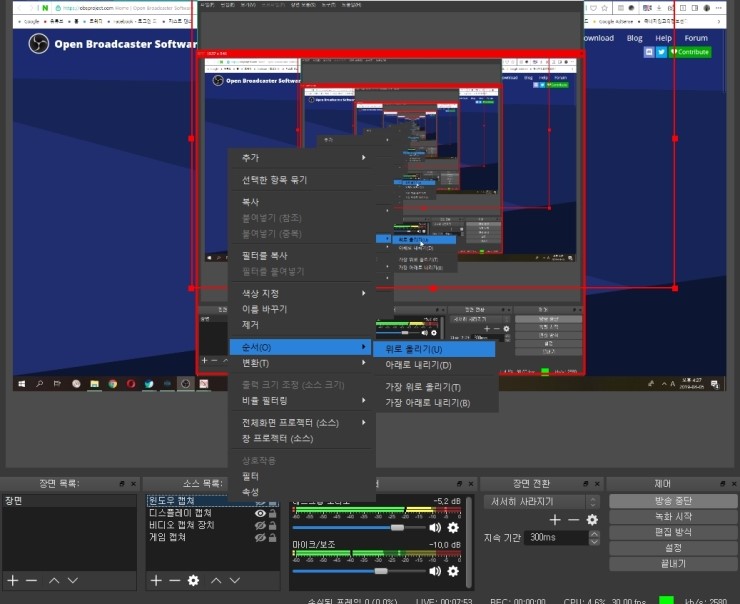Click 녹화 시작 button

(673, 517)
